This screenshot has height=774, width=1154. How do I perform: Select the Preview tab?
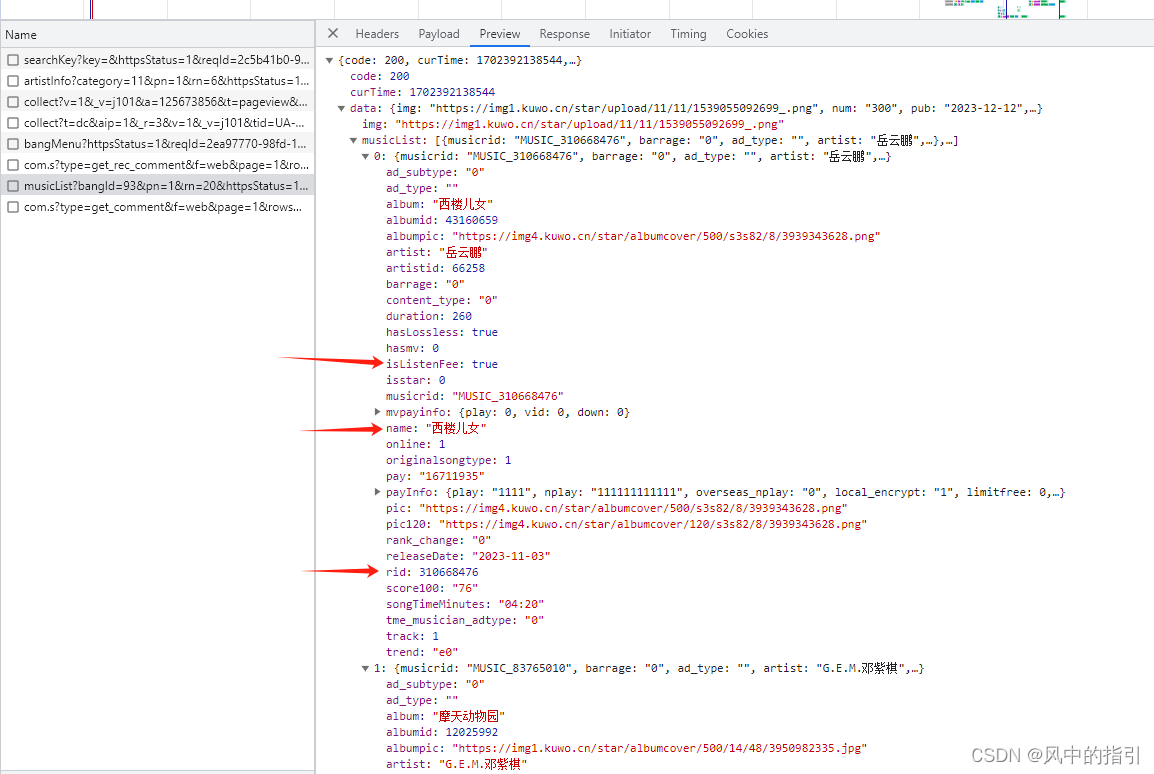click(500, 34)
